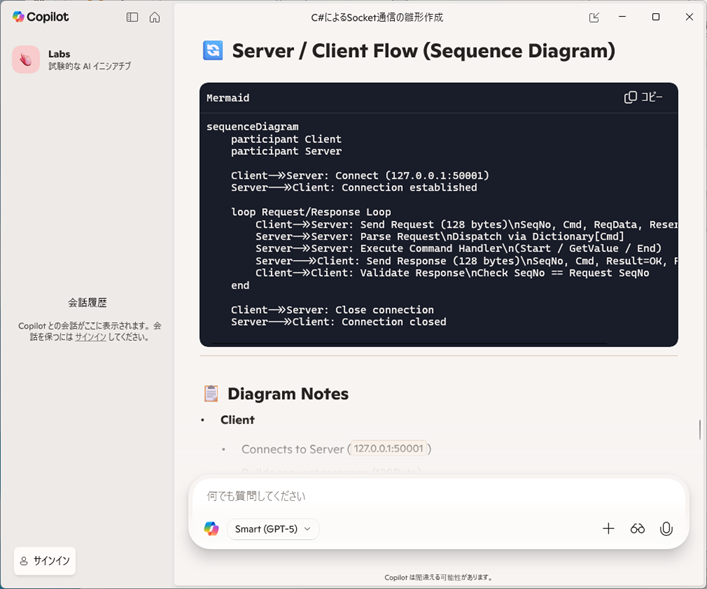Viewport: 707px width, 589px height.
Task: Click the 127.0.0.1:50001 inline code chip
Action: (388, 448)
